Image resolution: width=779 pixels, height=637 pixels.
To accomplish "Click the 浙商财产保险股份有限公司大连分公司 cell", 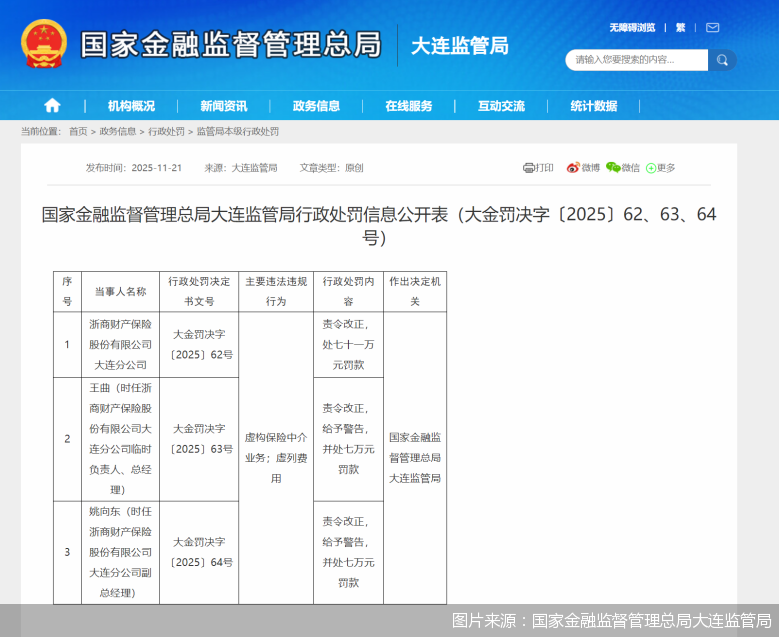I will [120, 345].
